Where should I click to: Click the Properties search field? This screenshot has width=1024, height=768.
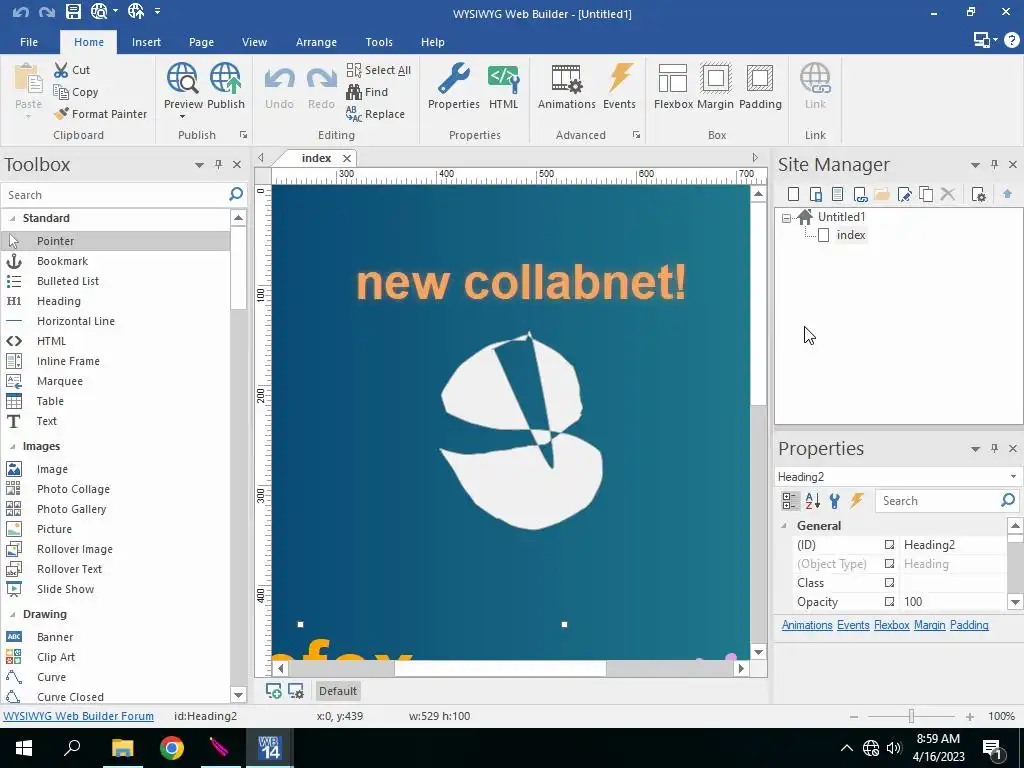[936, 501]
